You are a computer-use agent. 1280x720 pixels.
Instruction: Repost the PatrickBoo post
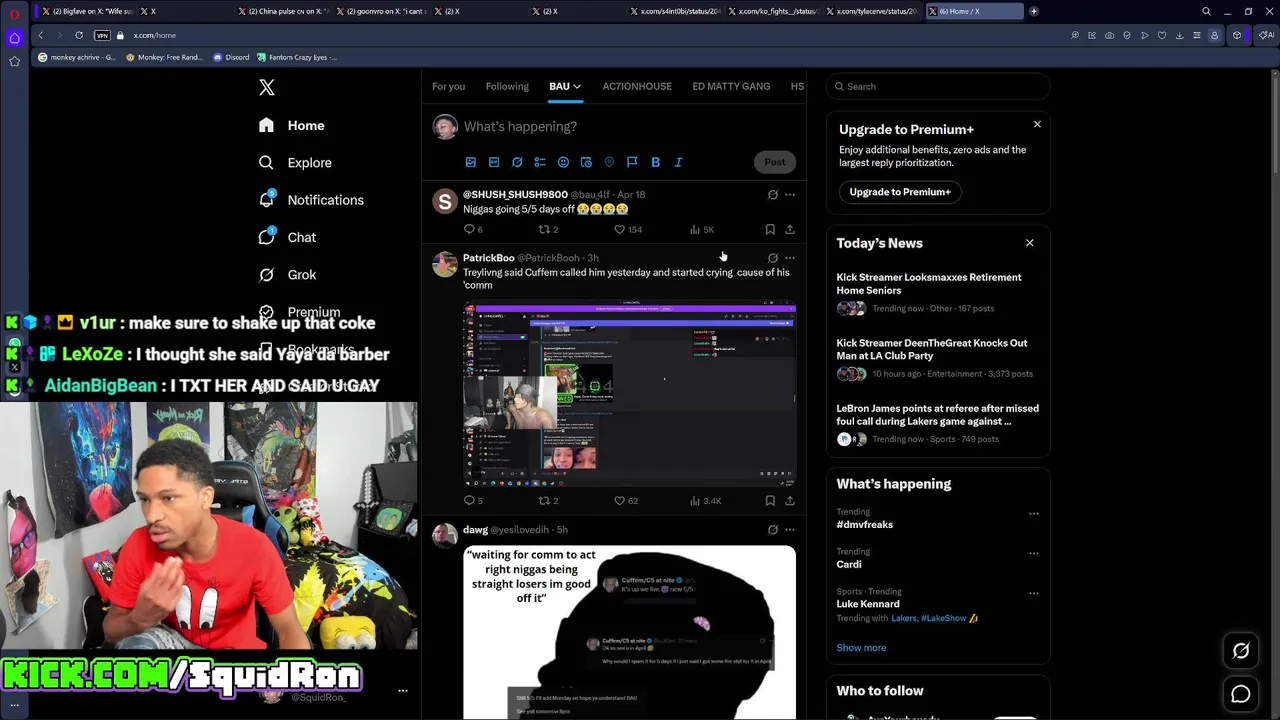[x=548, y=500]
